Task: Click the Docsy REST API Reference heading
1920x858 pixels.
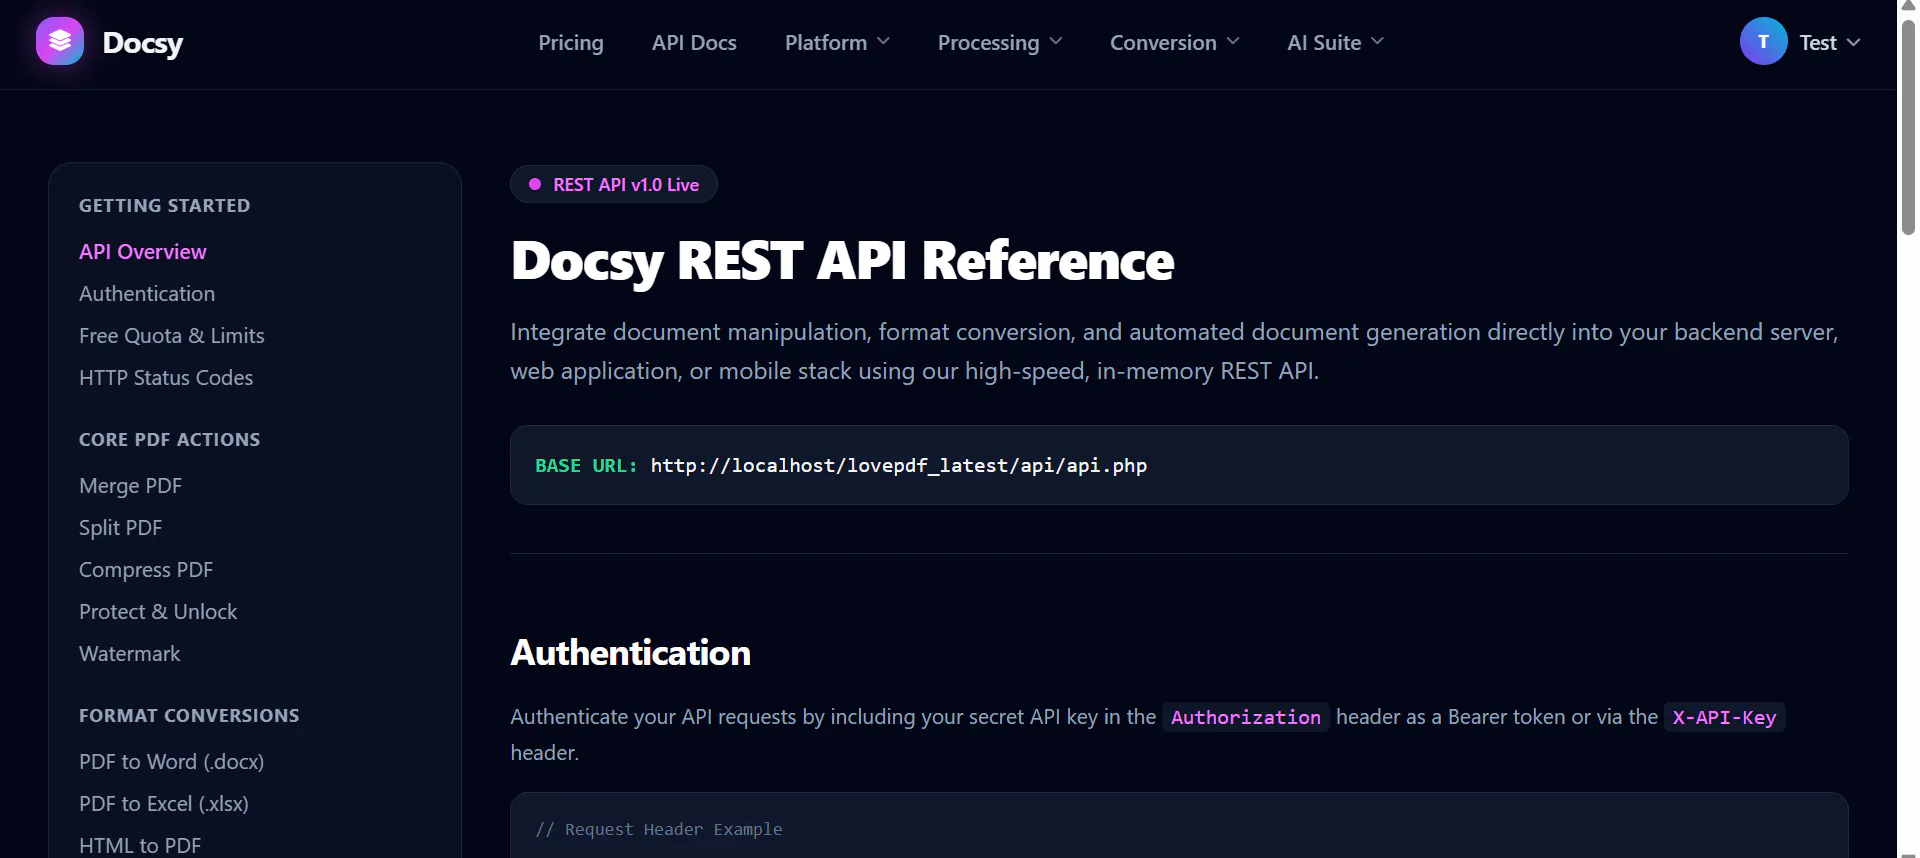Action: point(842,261)
